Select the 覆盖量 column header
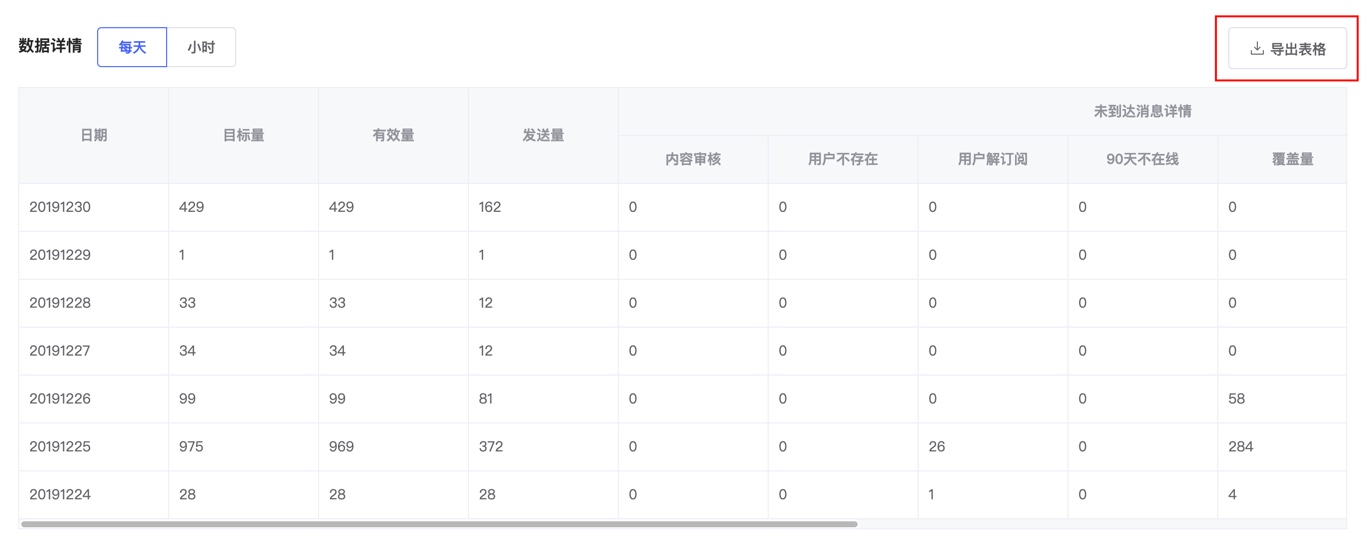The width and height of the screenshot is (1367, 544). (1292, 159)
